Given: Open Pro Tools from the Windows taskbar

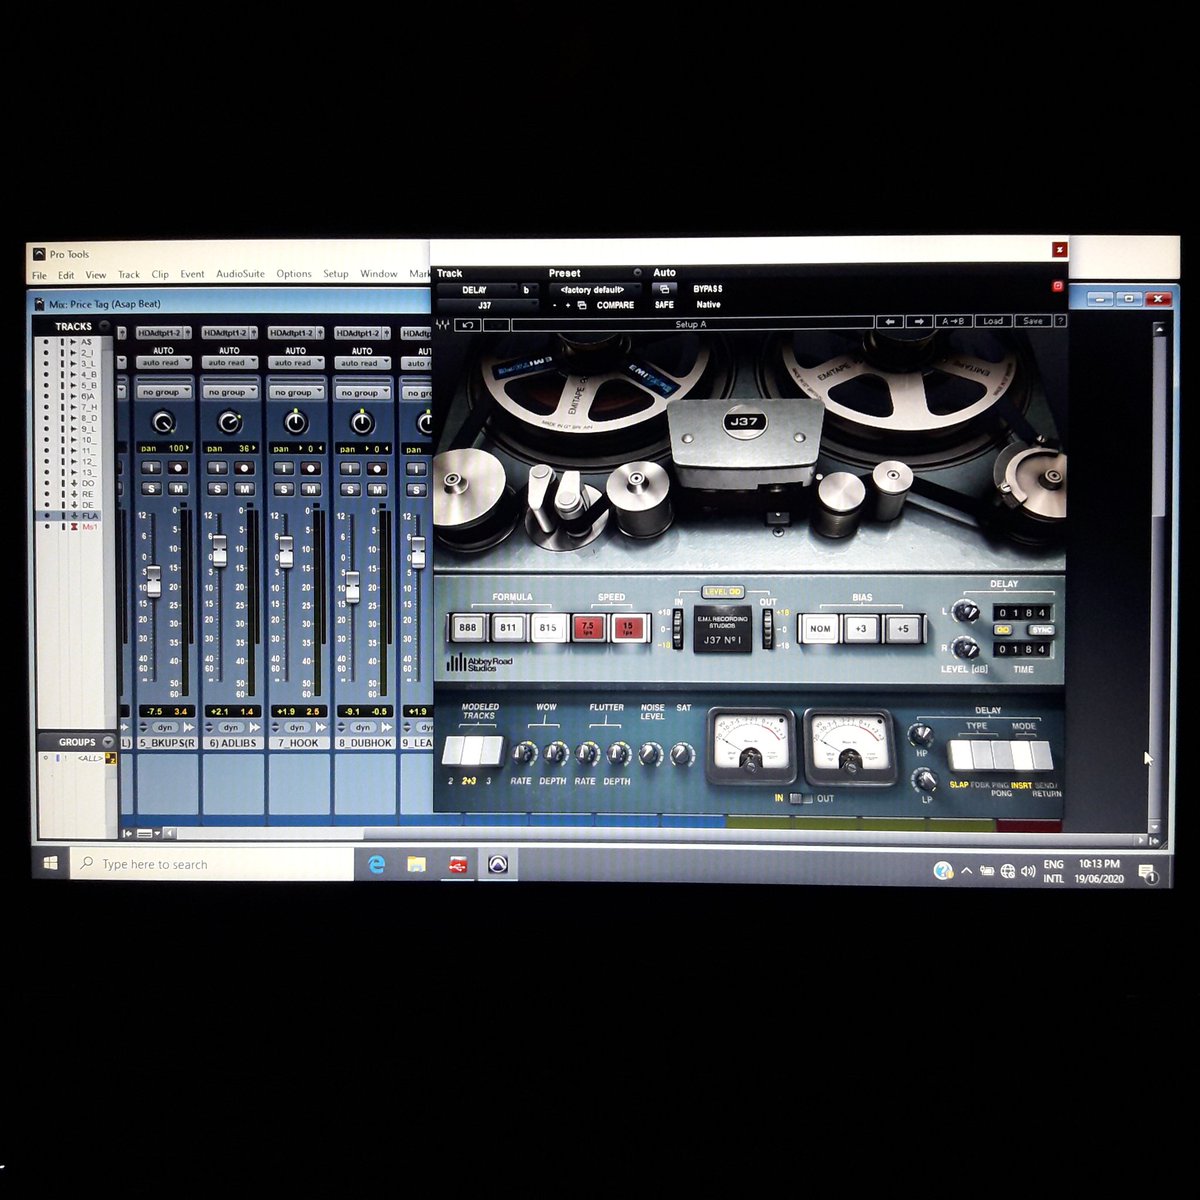Looking at the screenshot, I should [497, 864].
